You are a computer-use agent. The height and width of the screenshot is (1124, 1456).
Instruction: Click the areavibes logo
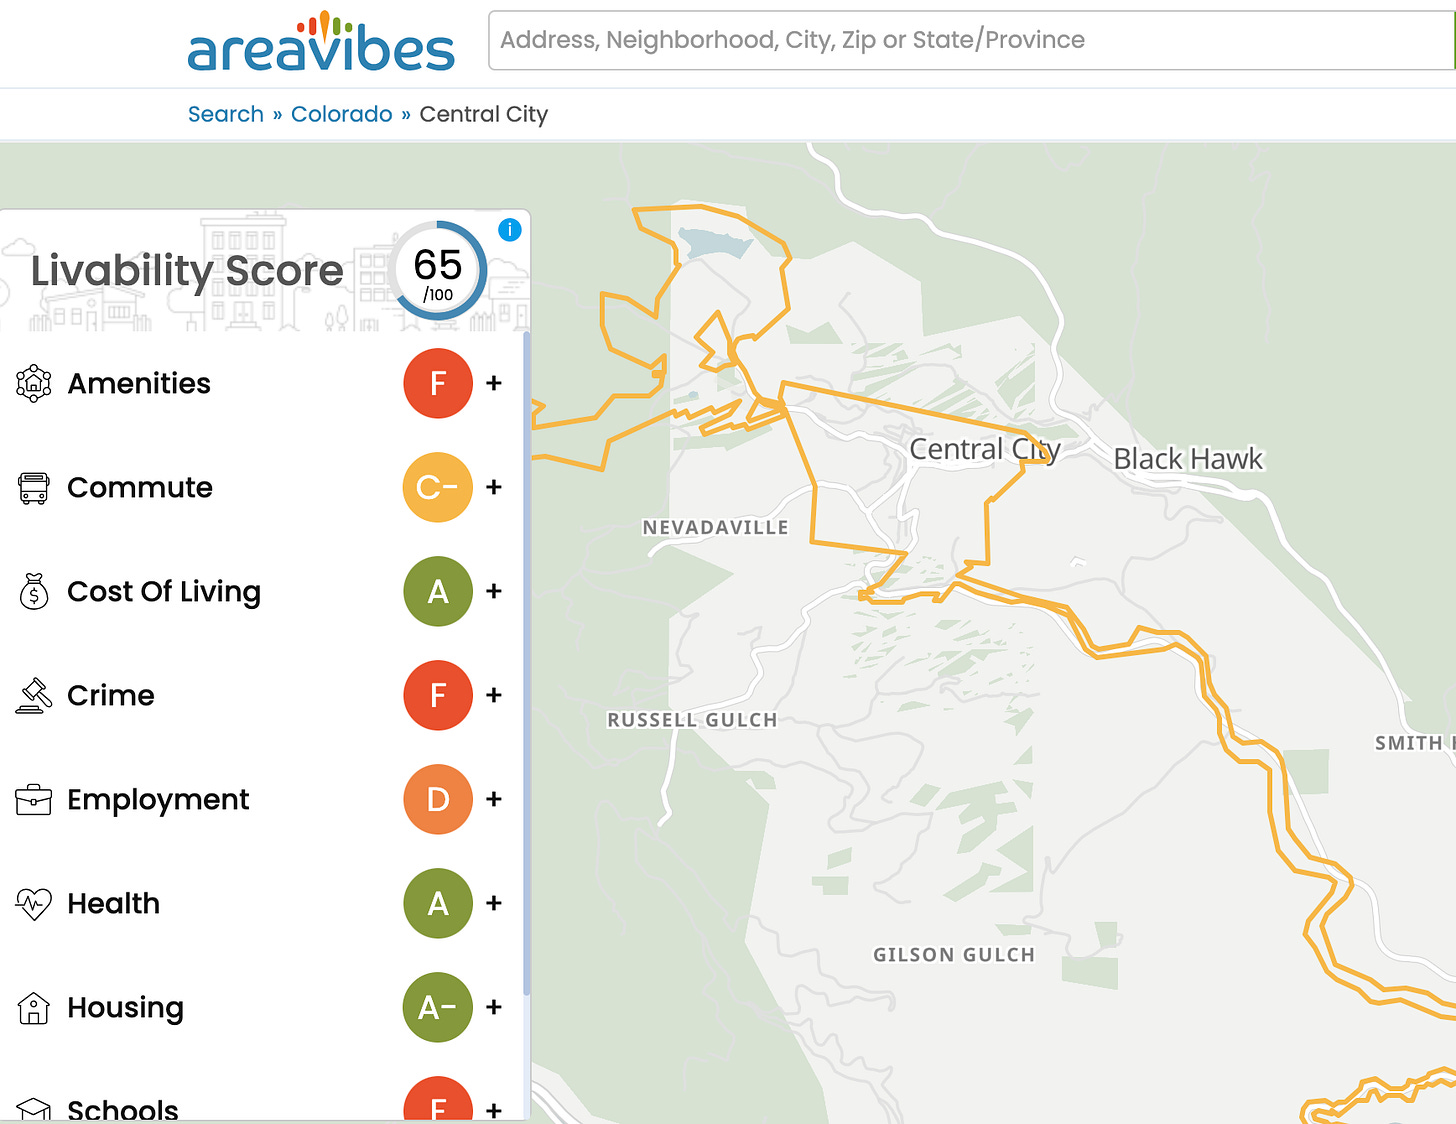(x=321, y=42)
